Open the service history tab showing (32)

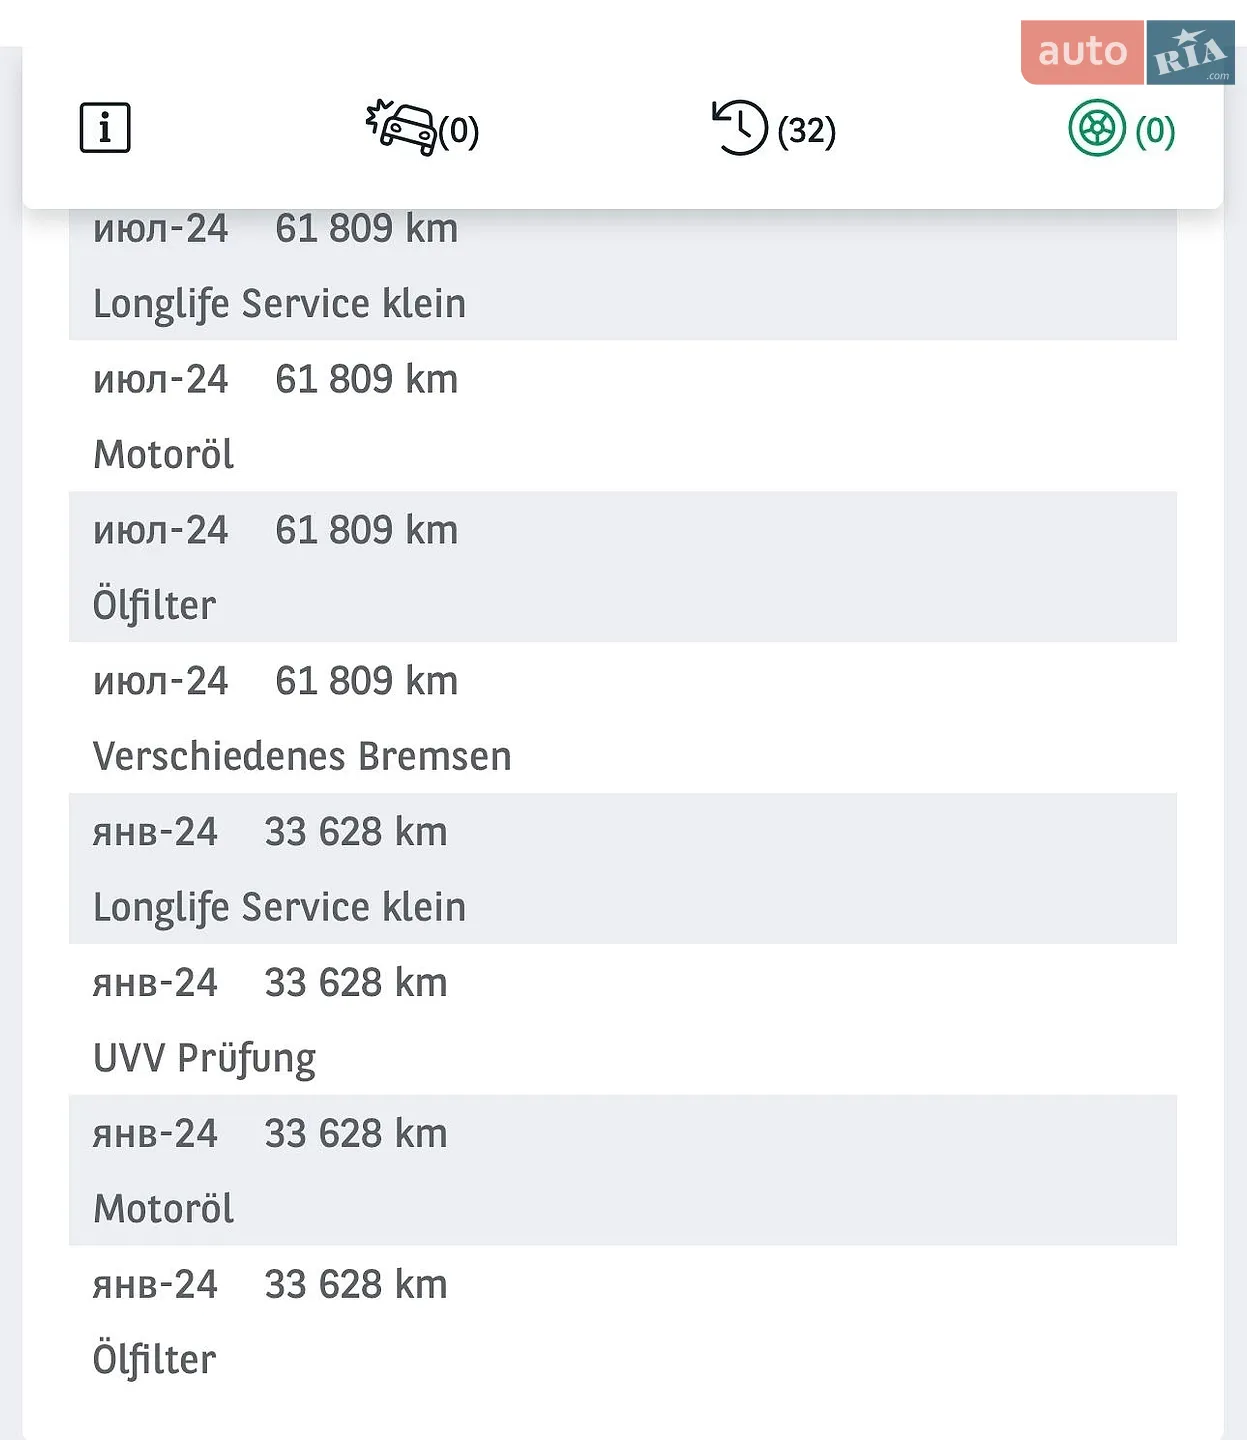click(x=773, y=128)
